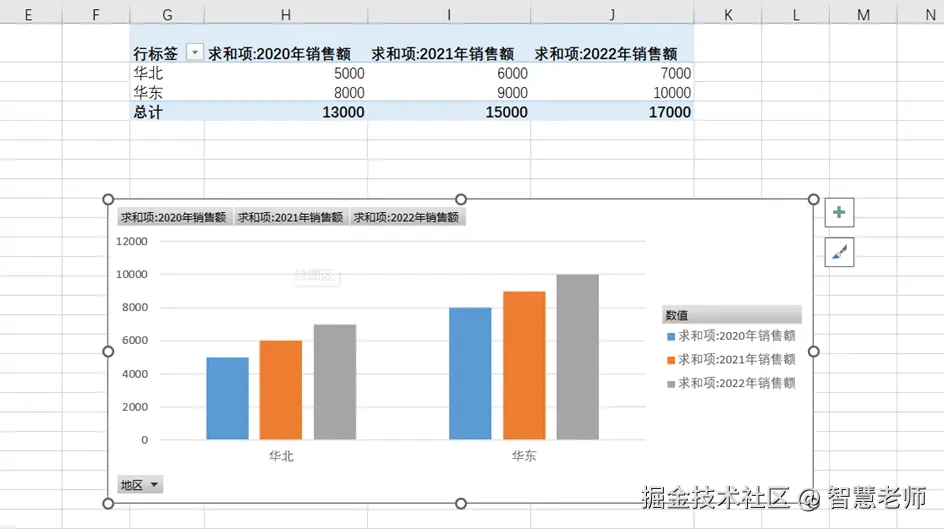Select the table cell containing 10000
Screen dimensions: 944x529
pos(612,92)
